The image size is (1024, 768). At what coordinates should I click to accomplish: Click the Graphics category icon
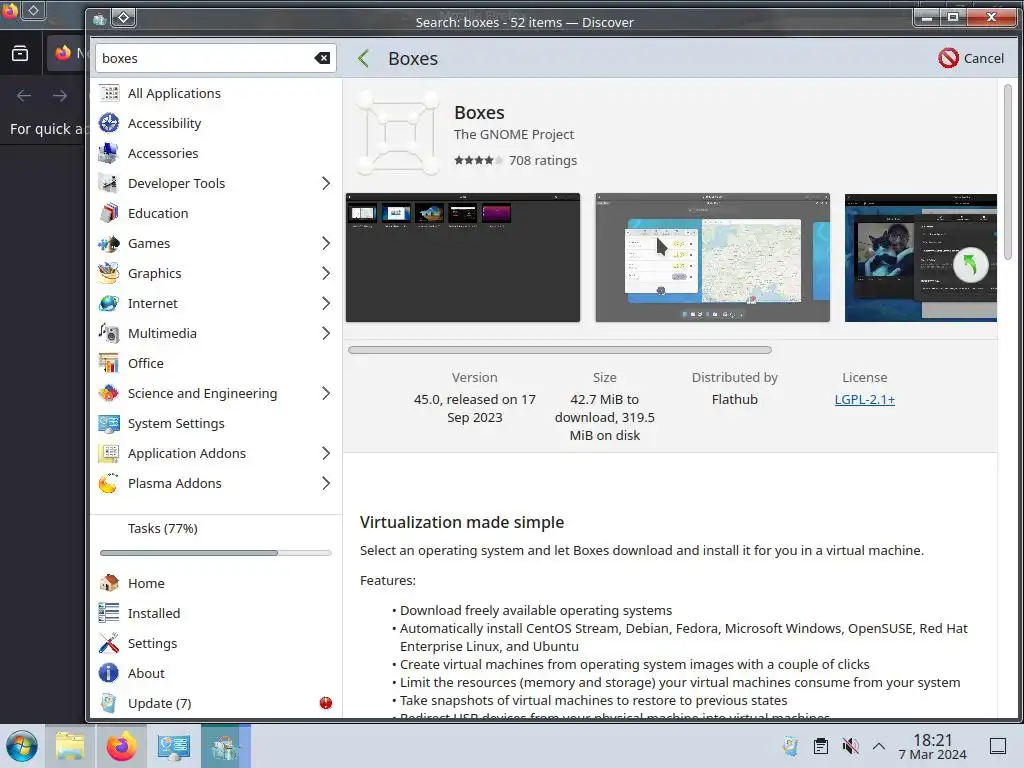108,274
